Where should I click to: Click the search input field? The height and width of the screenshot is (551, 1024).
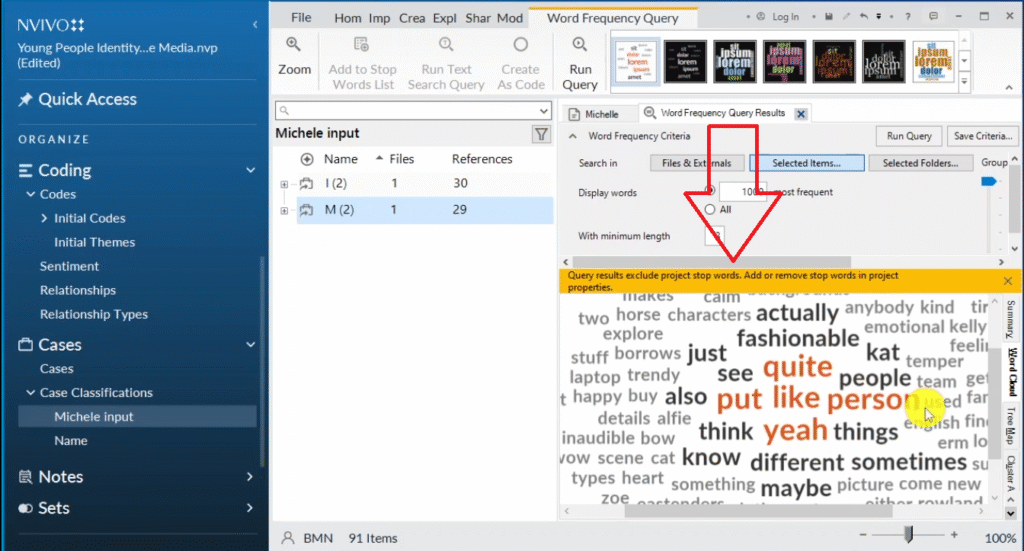(410, 110)
